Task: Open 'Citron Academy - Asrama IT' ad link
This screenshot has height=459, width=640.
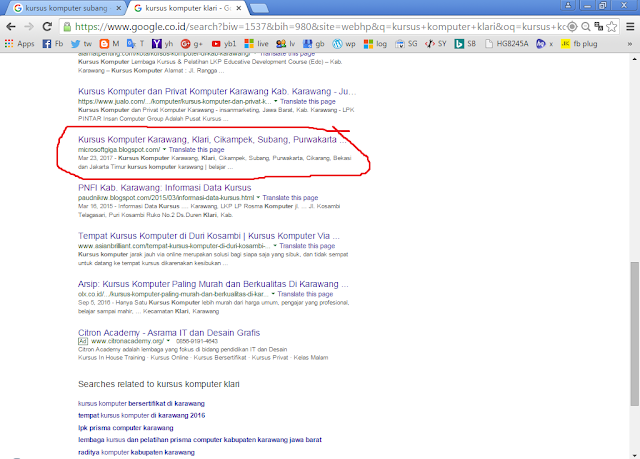Action: click(169, 333)
